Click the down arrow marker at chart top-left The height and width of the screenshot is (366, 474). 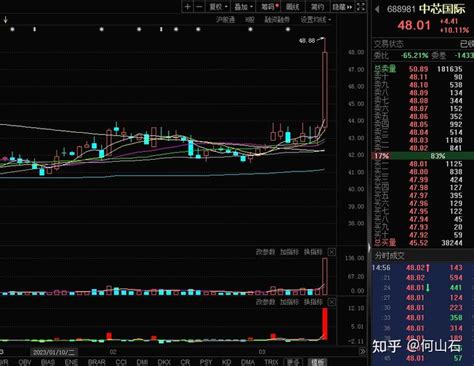[x=5, y=20]
